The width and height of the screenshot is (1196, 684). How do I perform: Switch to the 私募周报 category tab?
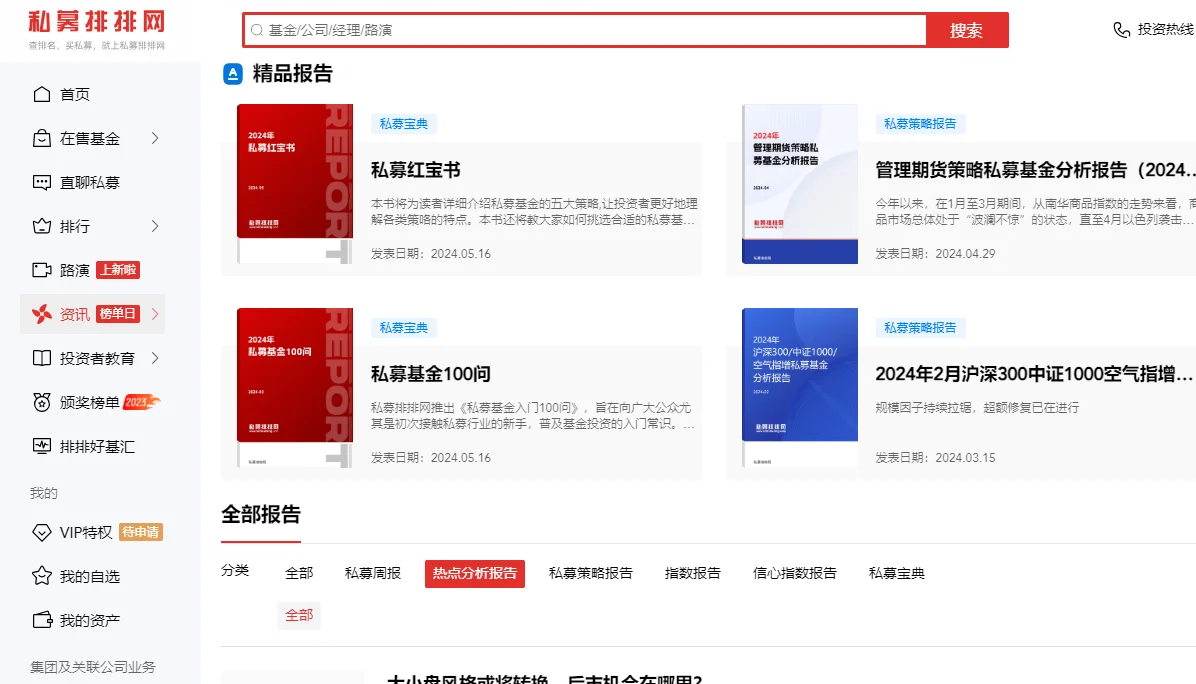click(x=372, y=573)
